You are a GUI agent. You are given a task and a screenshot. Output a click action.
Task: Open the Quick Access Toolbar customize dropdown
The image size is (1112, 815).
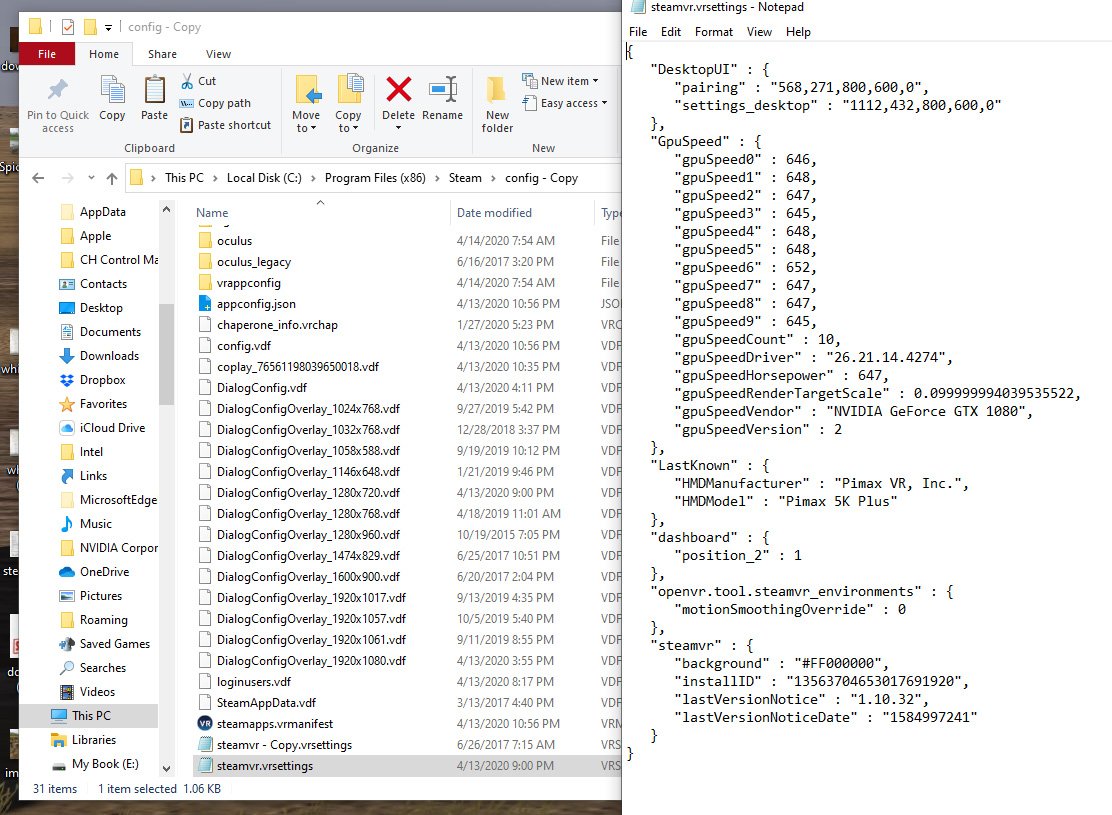[109, 28]
